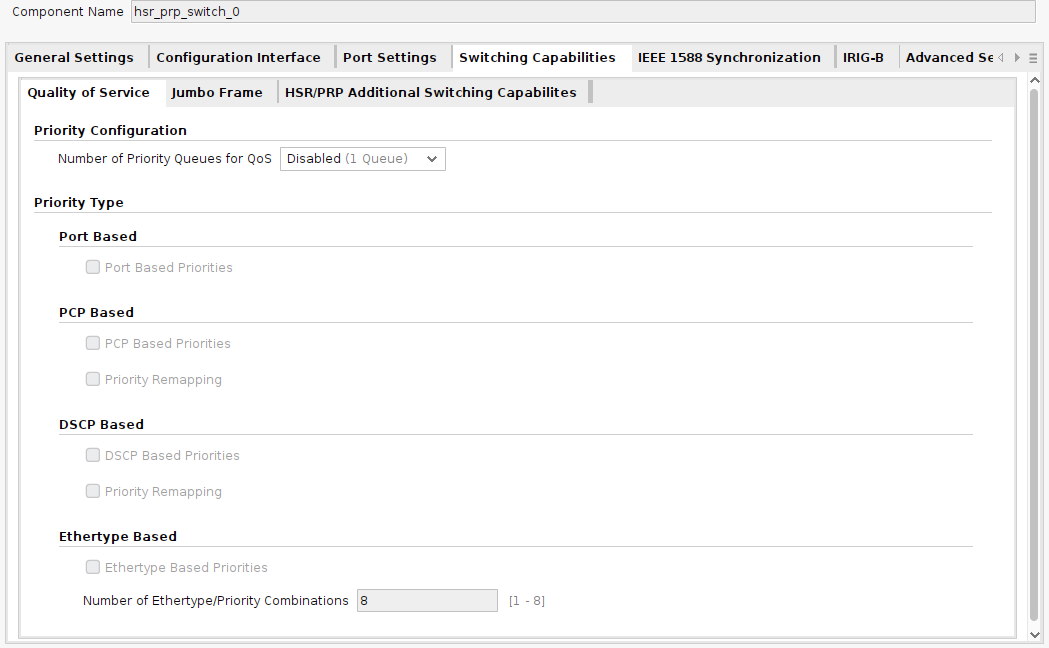Click the [1 - 8] range hint
Viewport: 1049px width, 648px height.
pos(527,601)
